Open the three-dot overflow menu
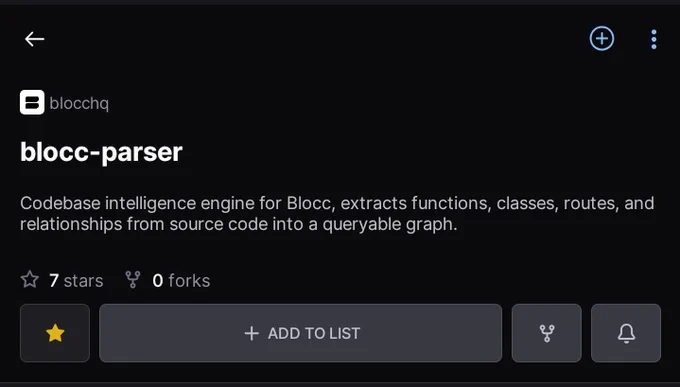680x387 pixels. 654,39
